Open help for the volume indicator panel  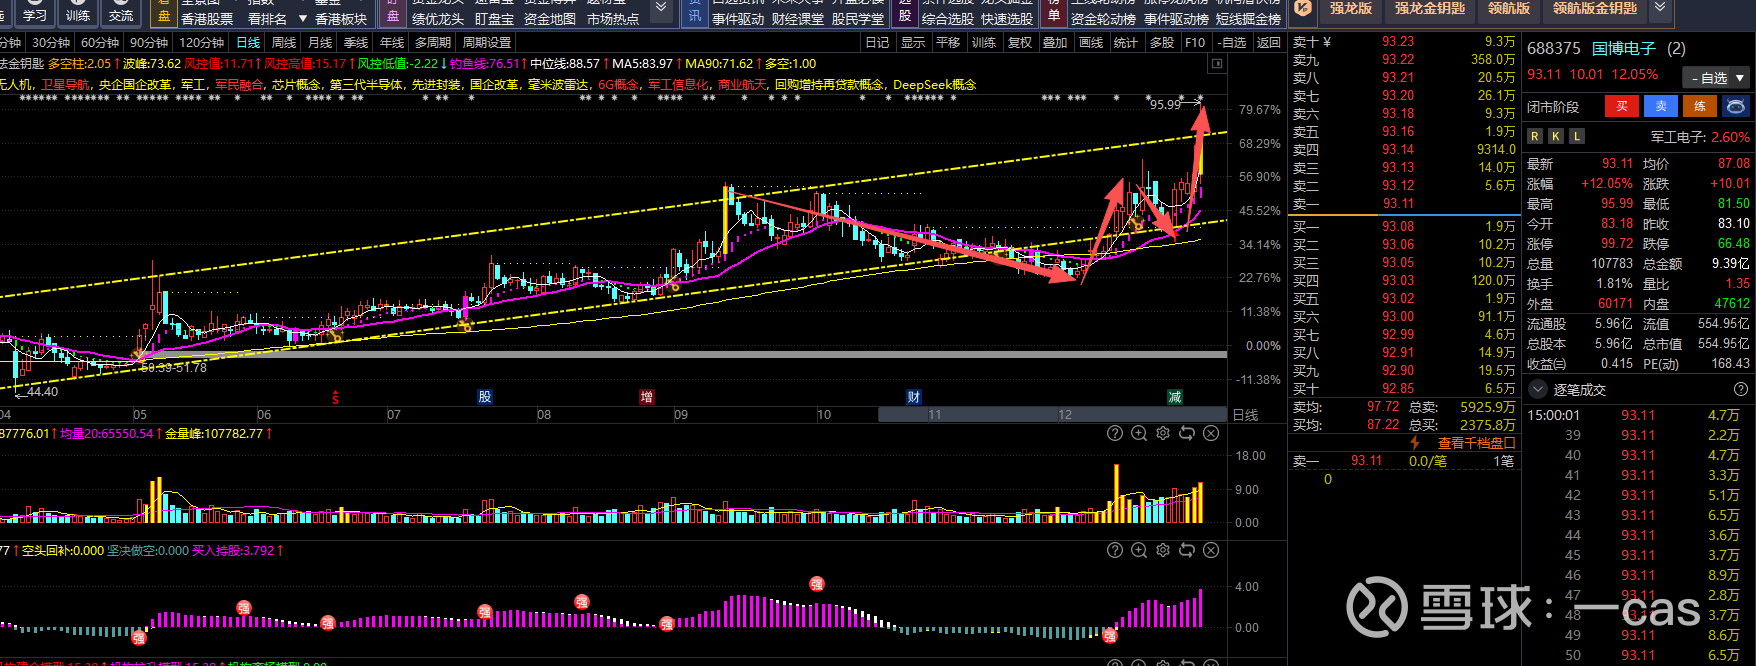click(1115, 433)
